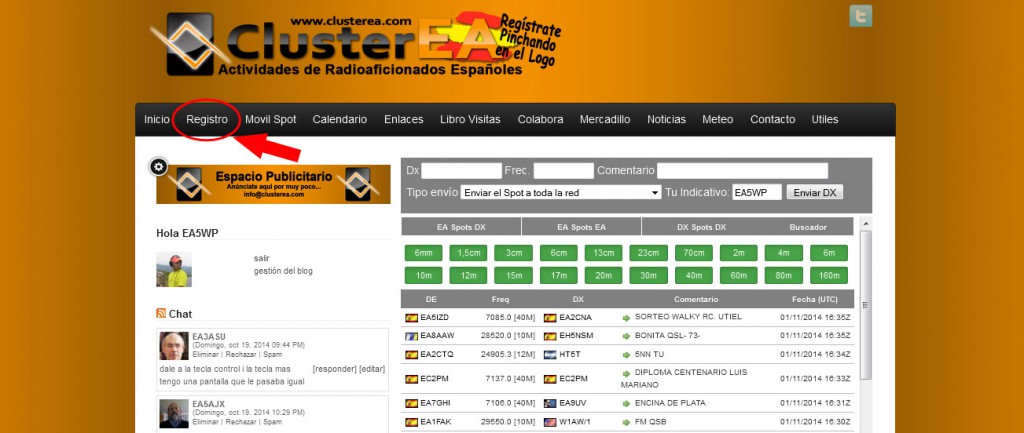
Task: Click the US flag beside W1AW/1
Action: 550,422
